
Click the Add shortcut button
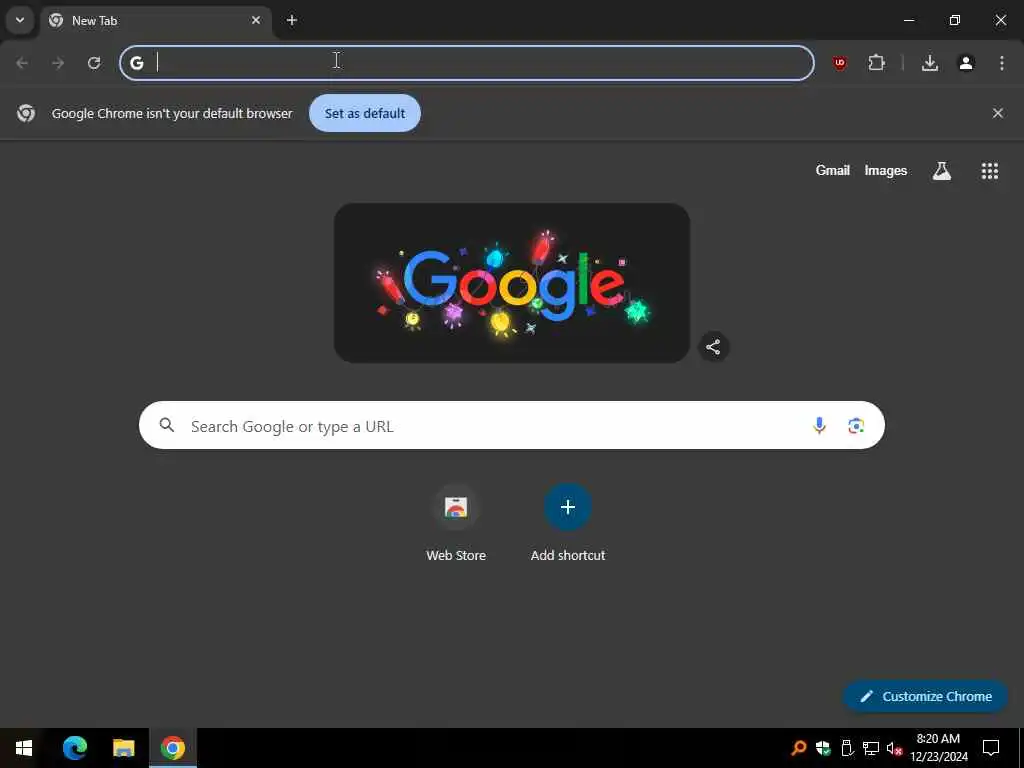[x=568, y=507]
